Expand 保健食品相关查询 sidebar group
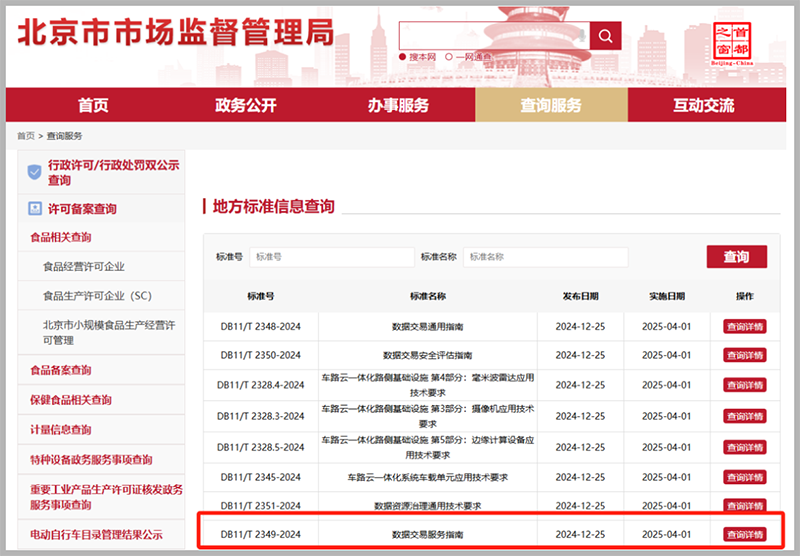Image resolution: width=800 pixels, height=556 pixels. click(x=71, y=399)
